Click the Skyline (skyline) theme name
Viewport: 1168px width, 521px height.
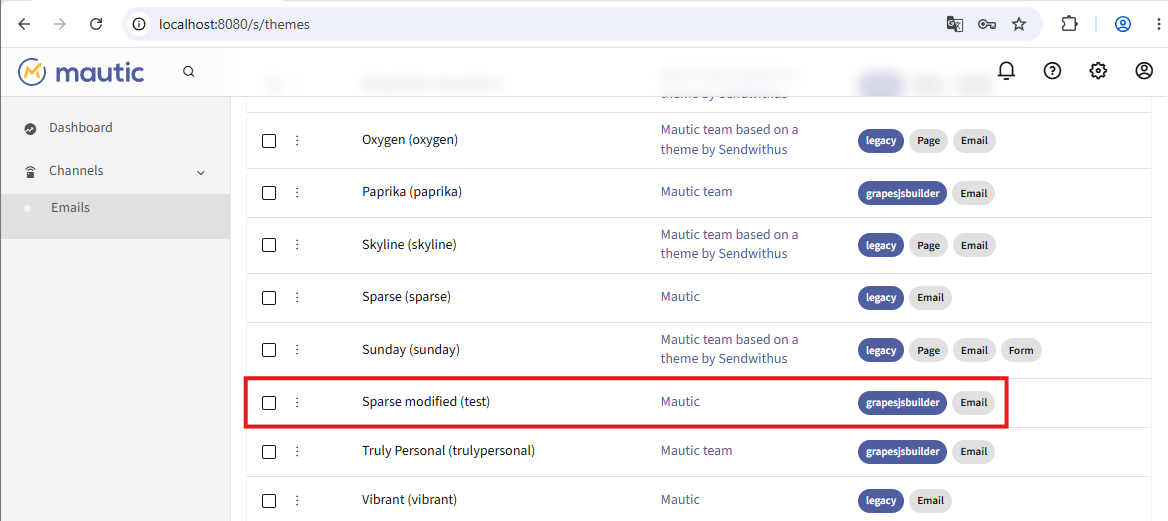coord(409,244)
